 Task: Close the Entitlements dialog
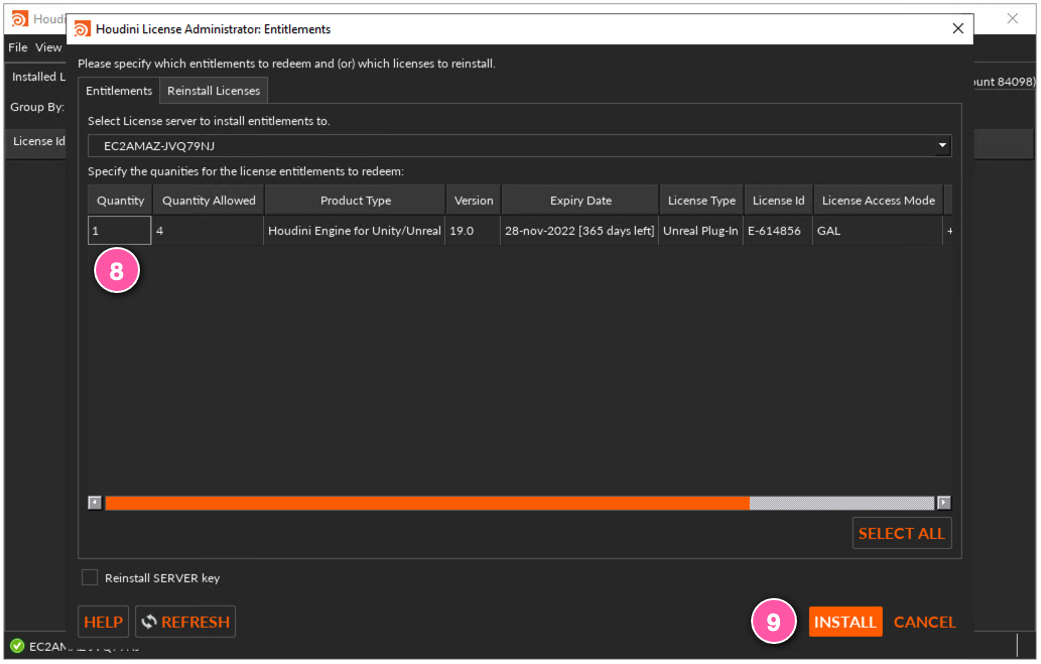click(957, 29)
